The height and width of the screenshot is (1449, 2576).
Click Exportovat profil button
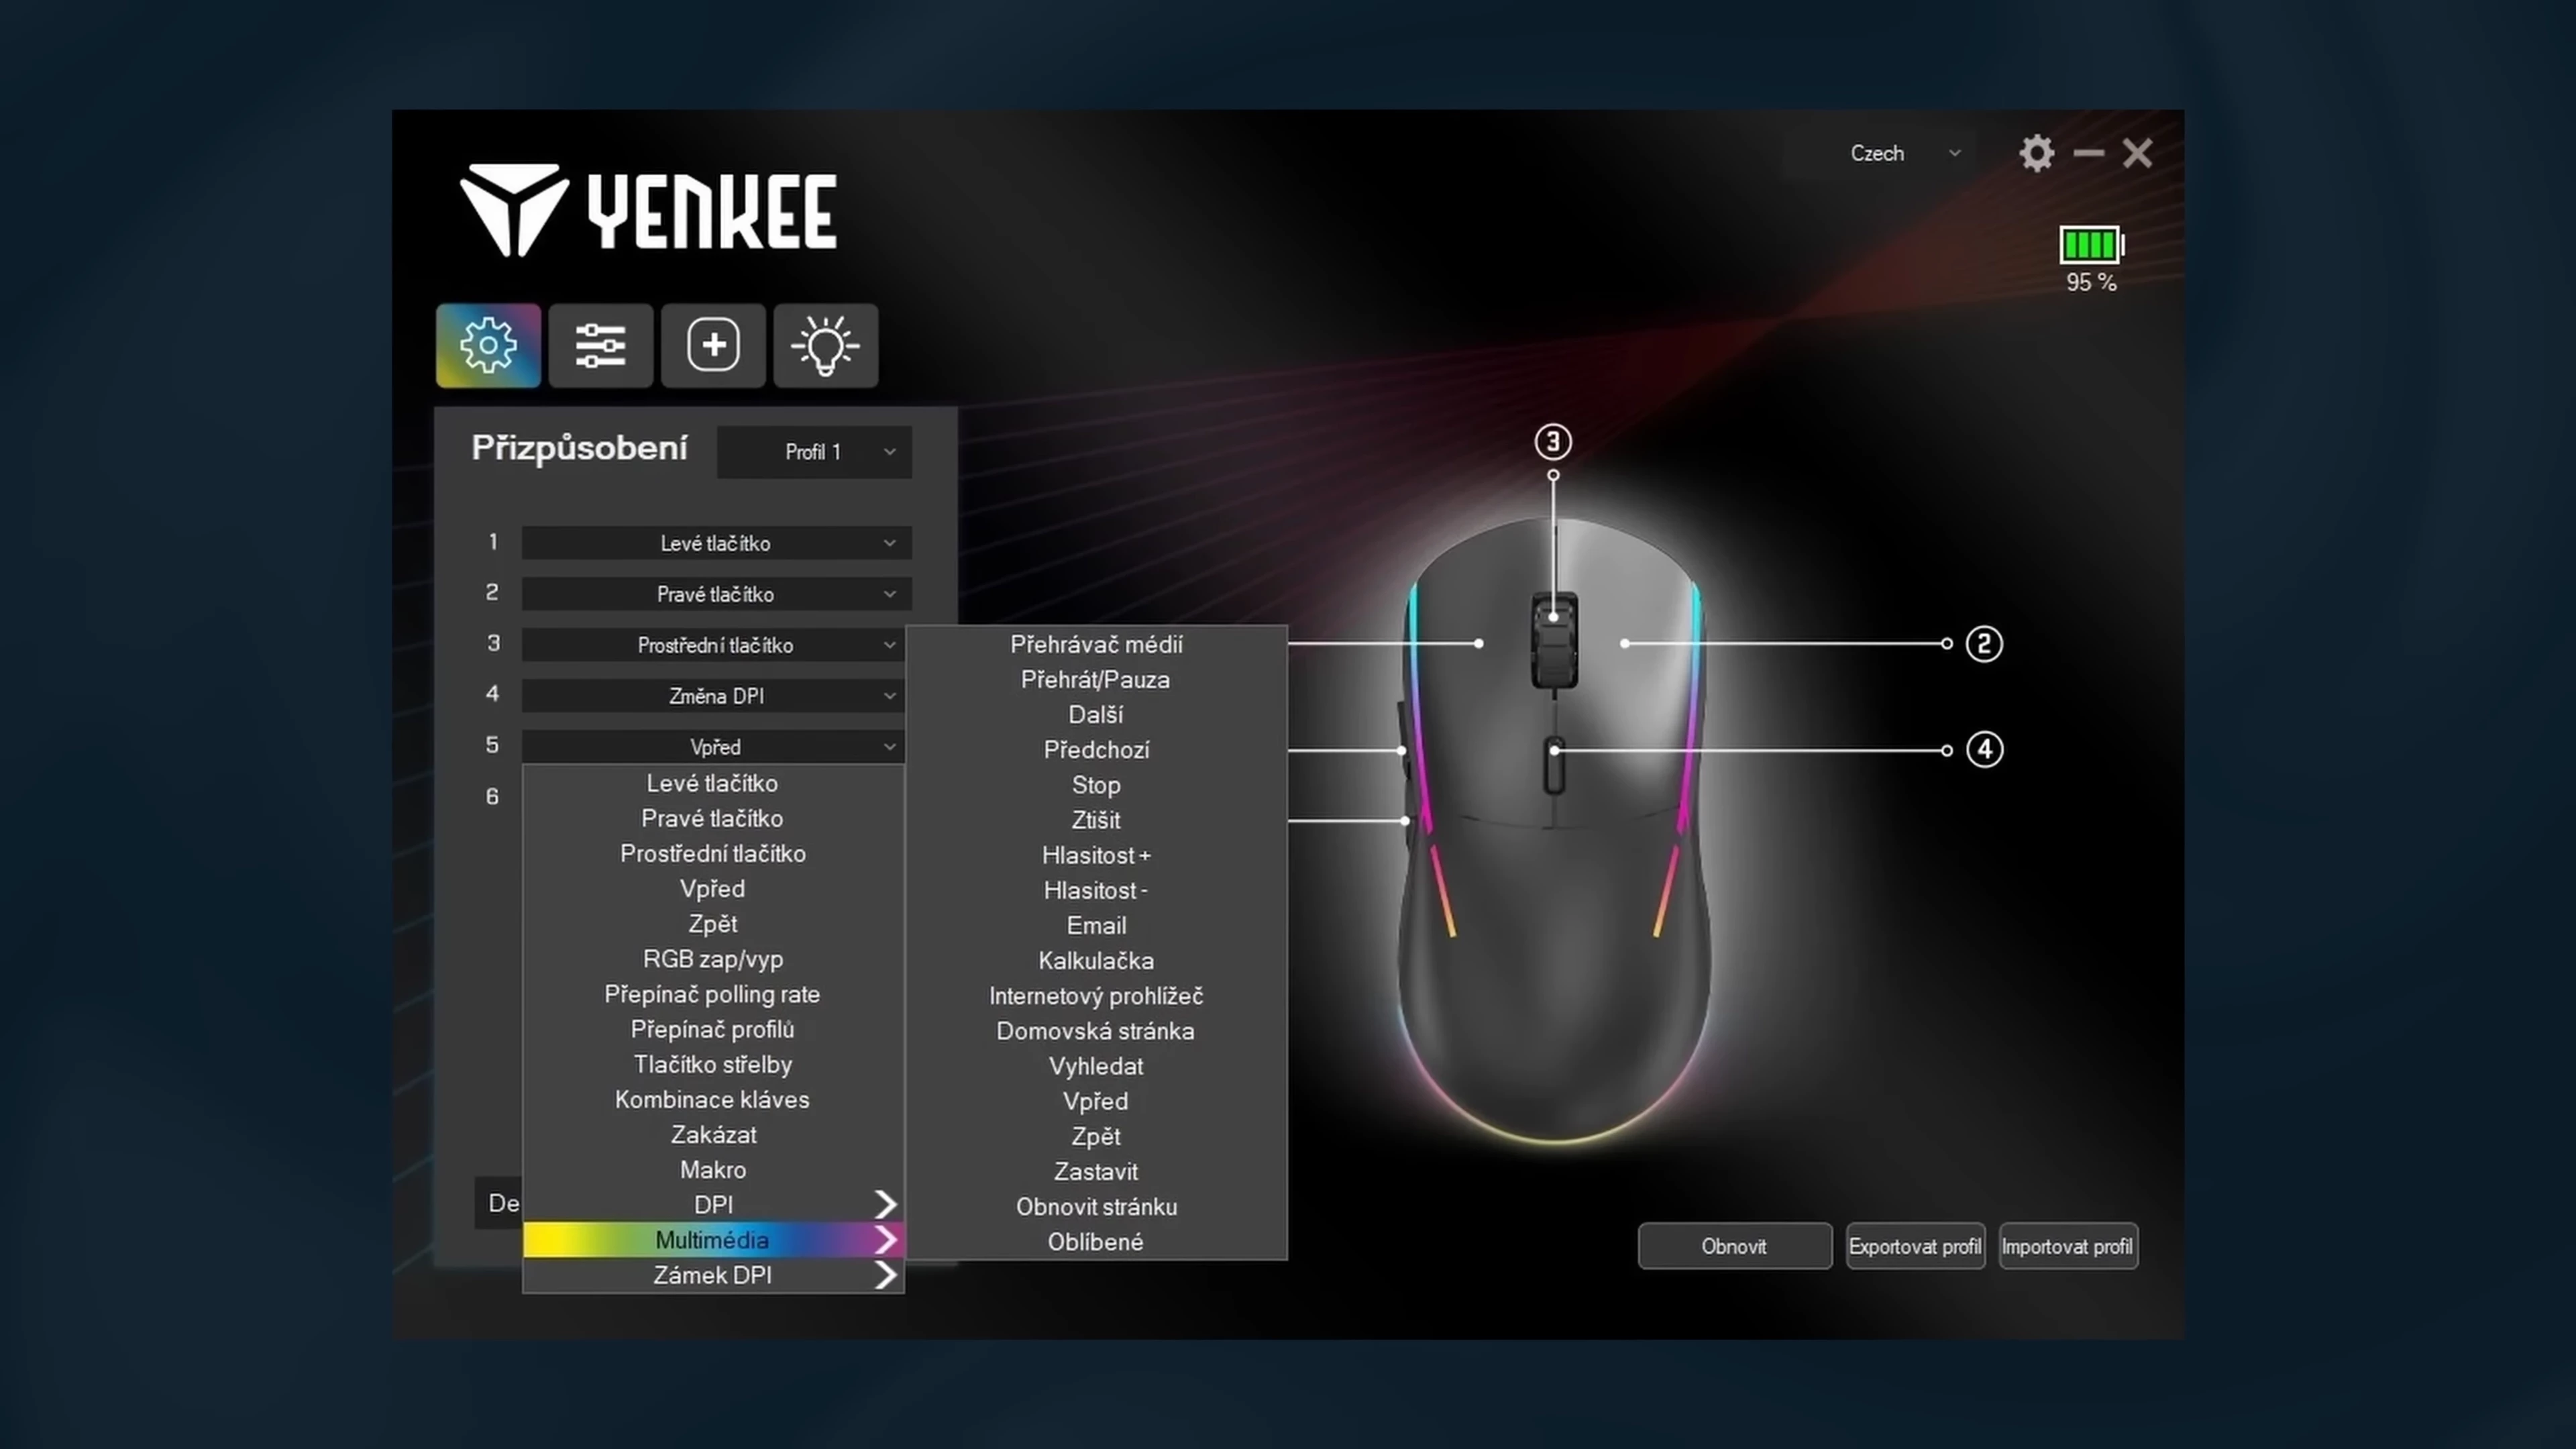tap(1915, 1246)
